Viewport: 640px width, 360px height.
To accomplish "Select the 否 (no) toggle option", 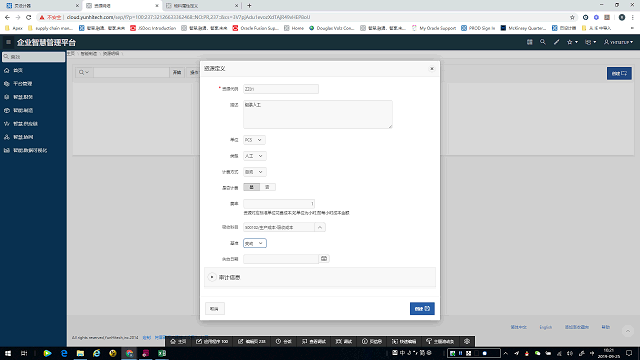I will click(x=267, y=187).
